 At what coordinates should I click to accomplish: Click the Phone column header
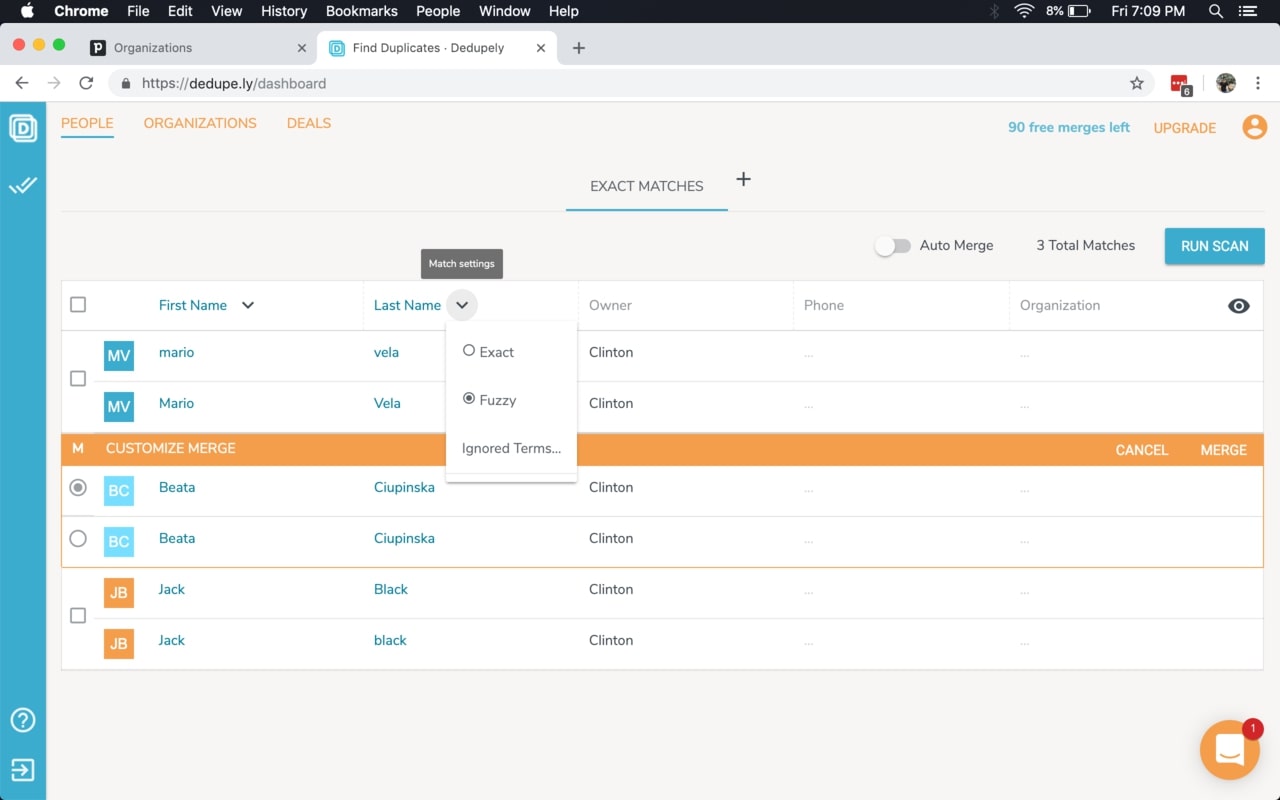pyautogui.click(x=824, y=305)
